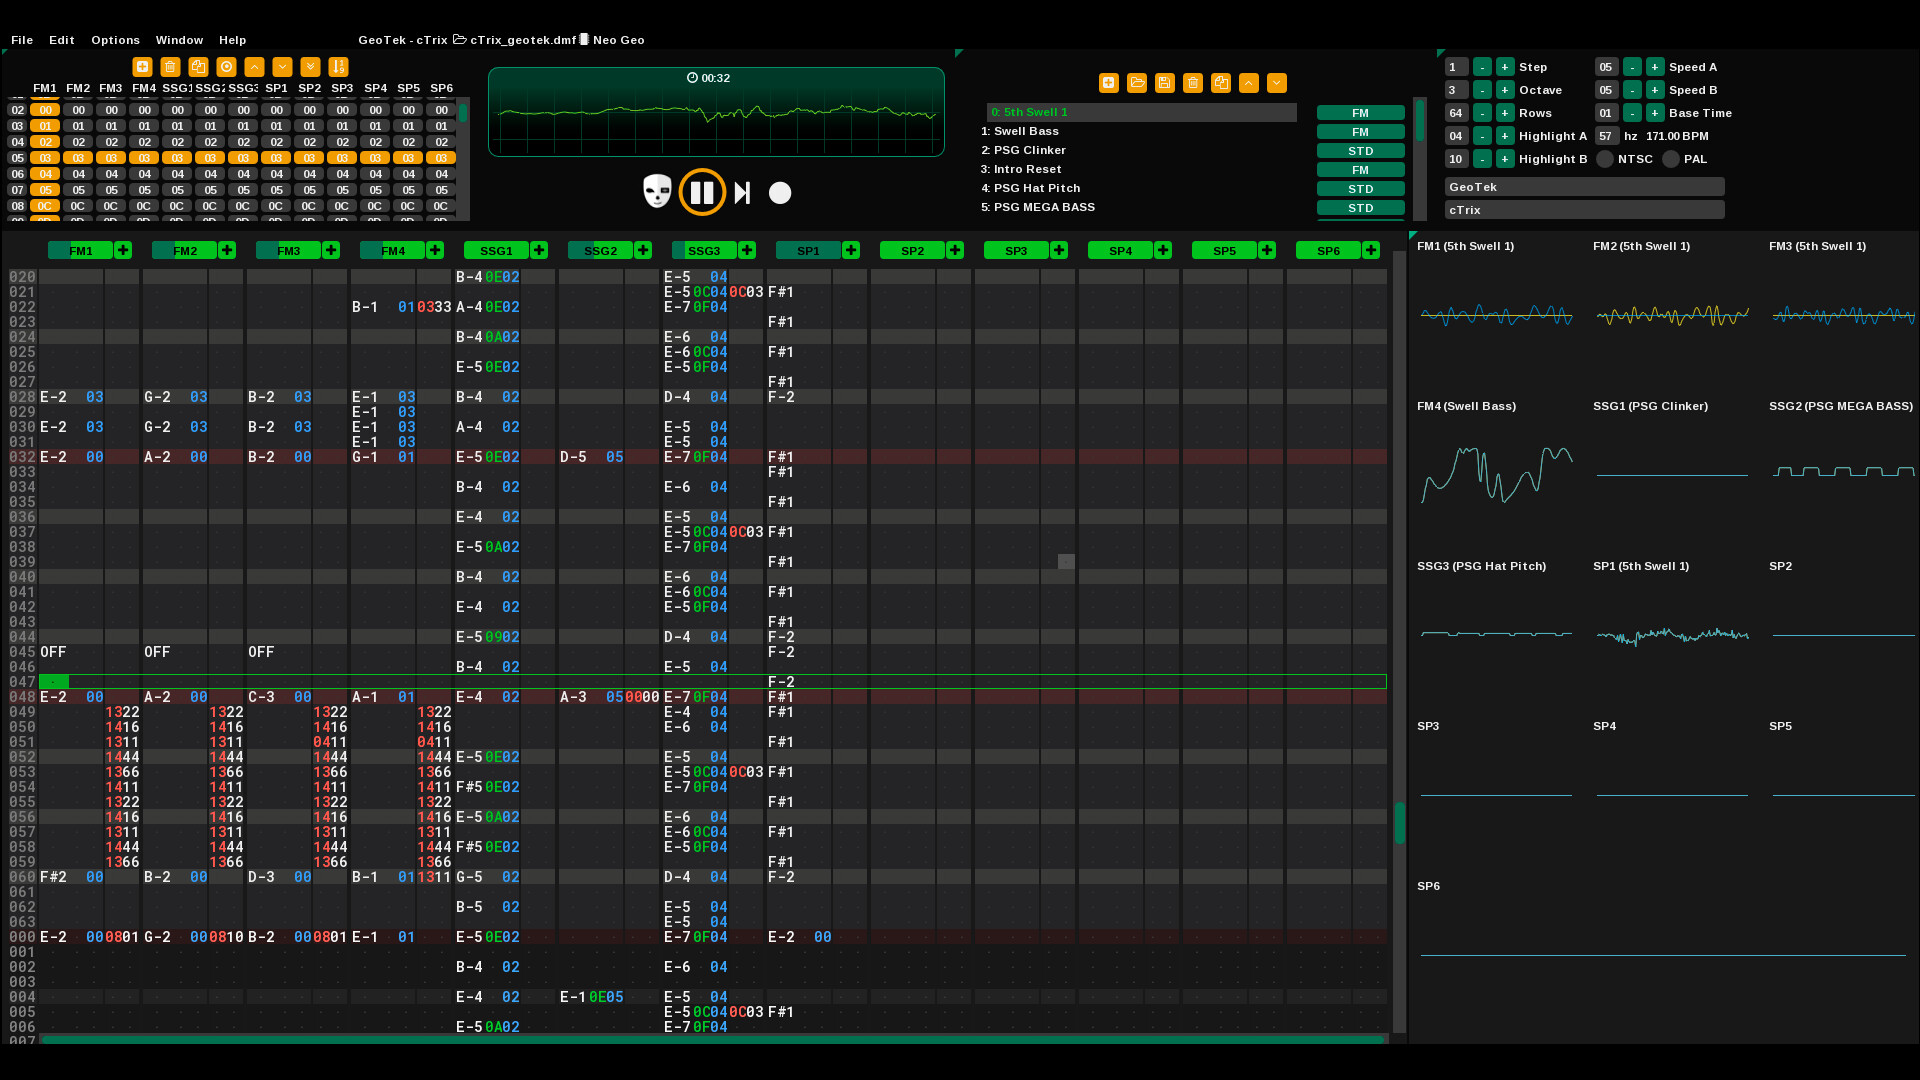This screenshot has height=1080, width=1920.
Task: Click the 1-9 pattern renumber icon
Action: click(339, 67)
